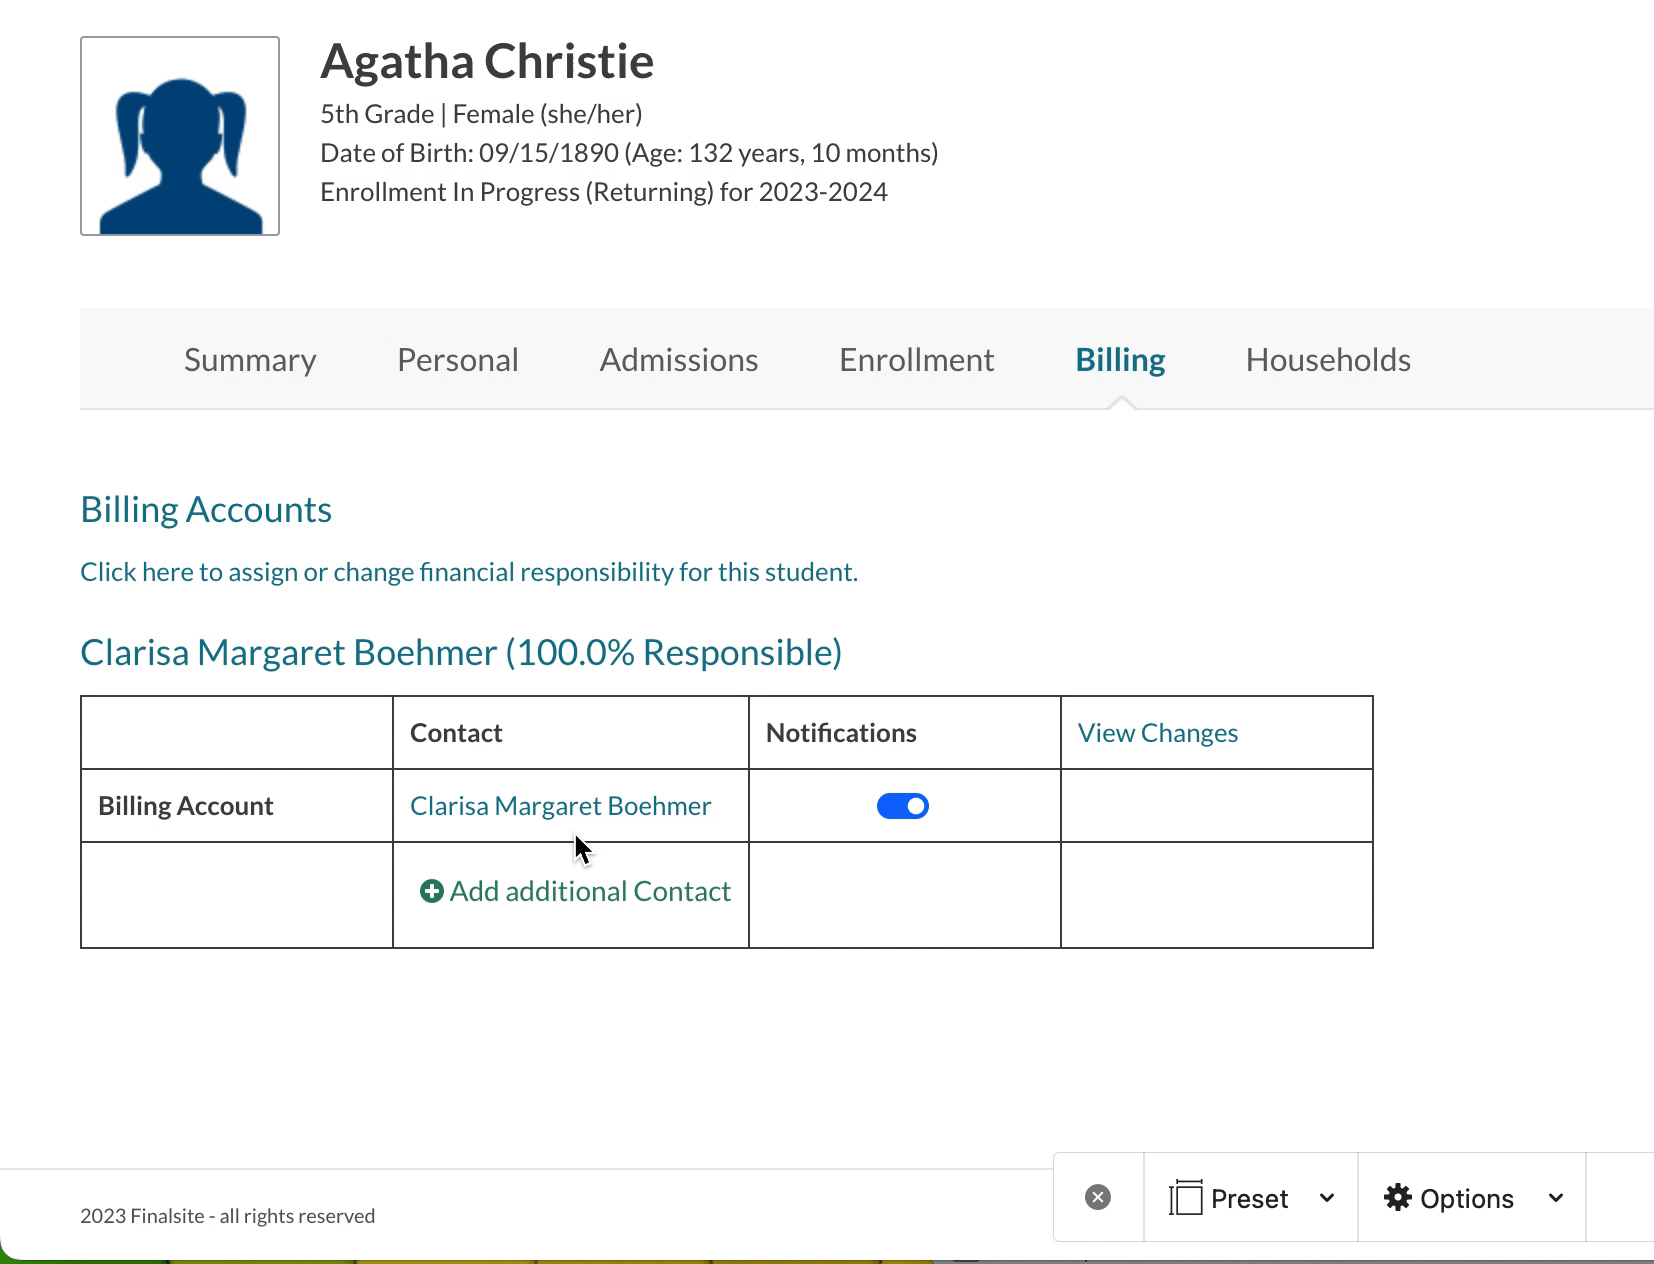Click the circled X dismiss icon
This screenshot has width=1654, height=1264.
(x=1098, y=1197)
